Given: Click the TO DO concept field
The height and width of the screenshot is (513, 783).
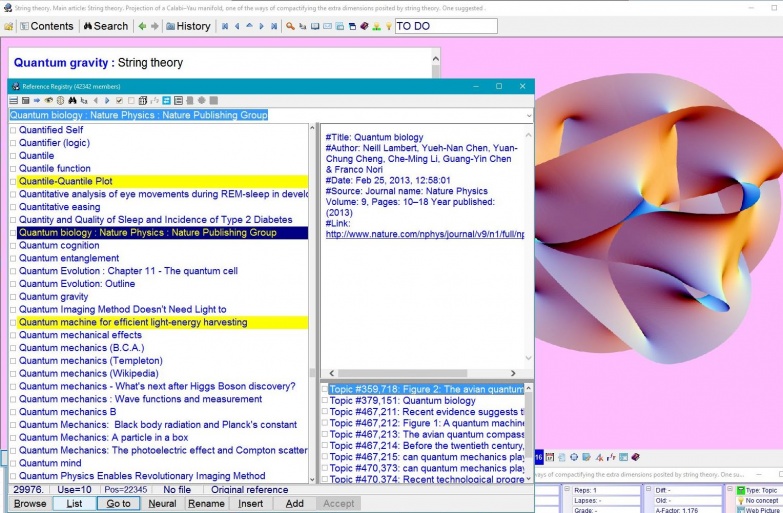Looking at the screenshot, I should point(445,26).
